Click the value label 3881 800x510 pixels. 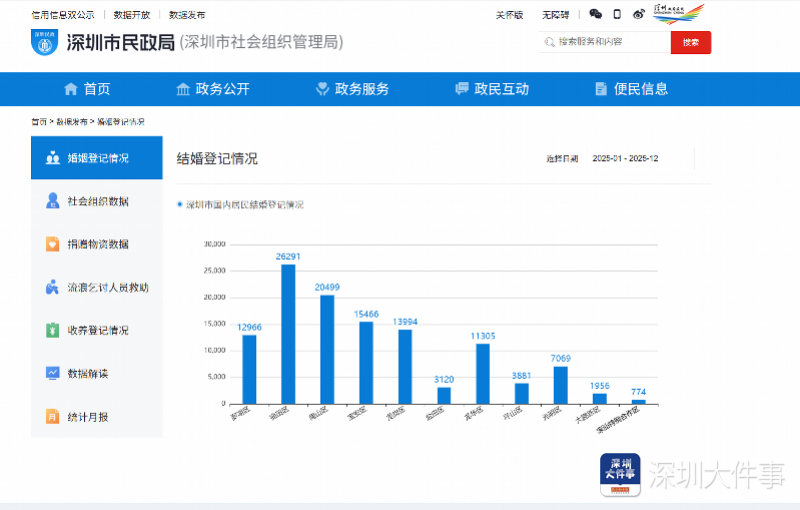pos(521,375)
